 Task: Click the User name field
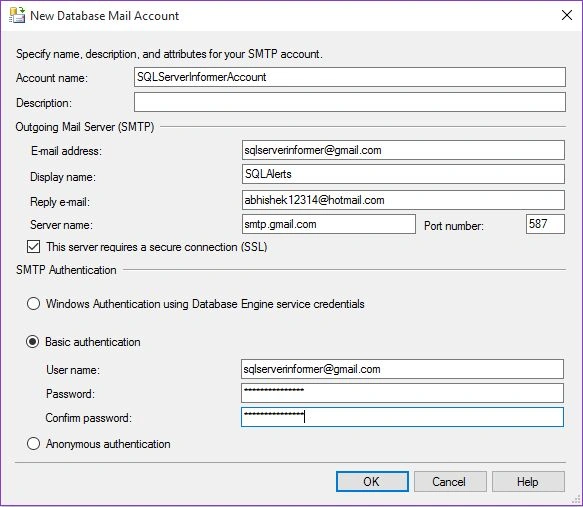coord(402,369)
